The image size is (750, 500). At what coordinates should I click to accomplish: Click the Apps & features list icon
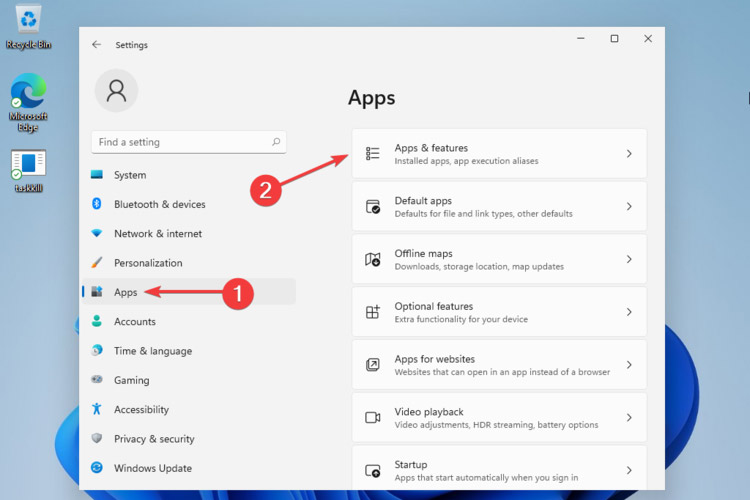coord(373,154)
